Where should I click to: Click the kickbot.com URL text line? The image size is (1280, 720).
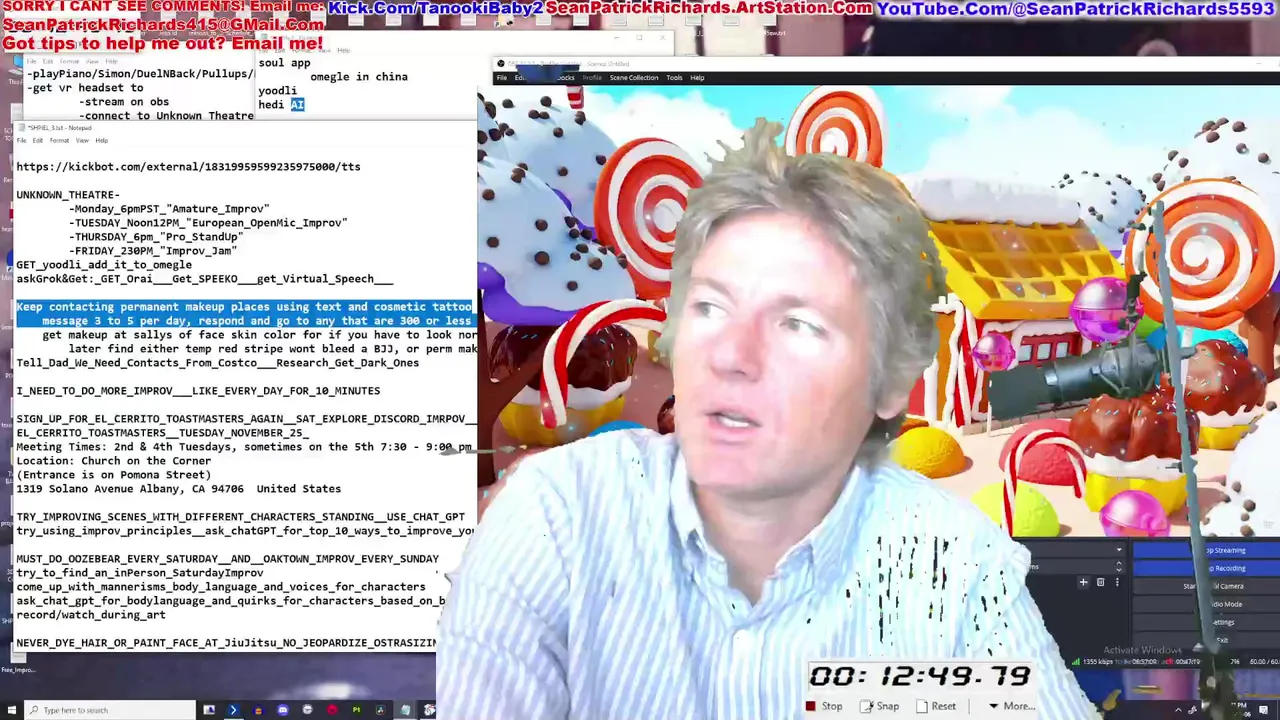(188, 167)
